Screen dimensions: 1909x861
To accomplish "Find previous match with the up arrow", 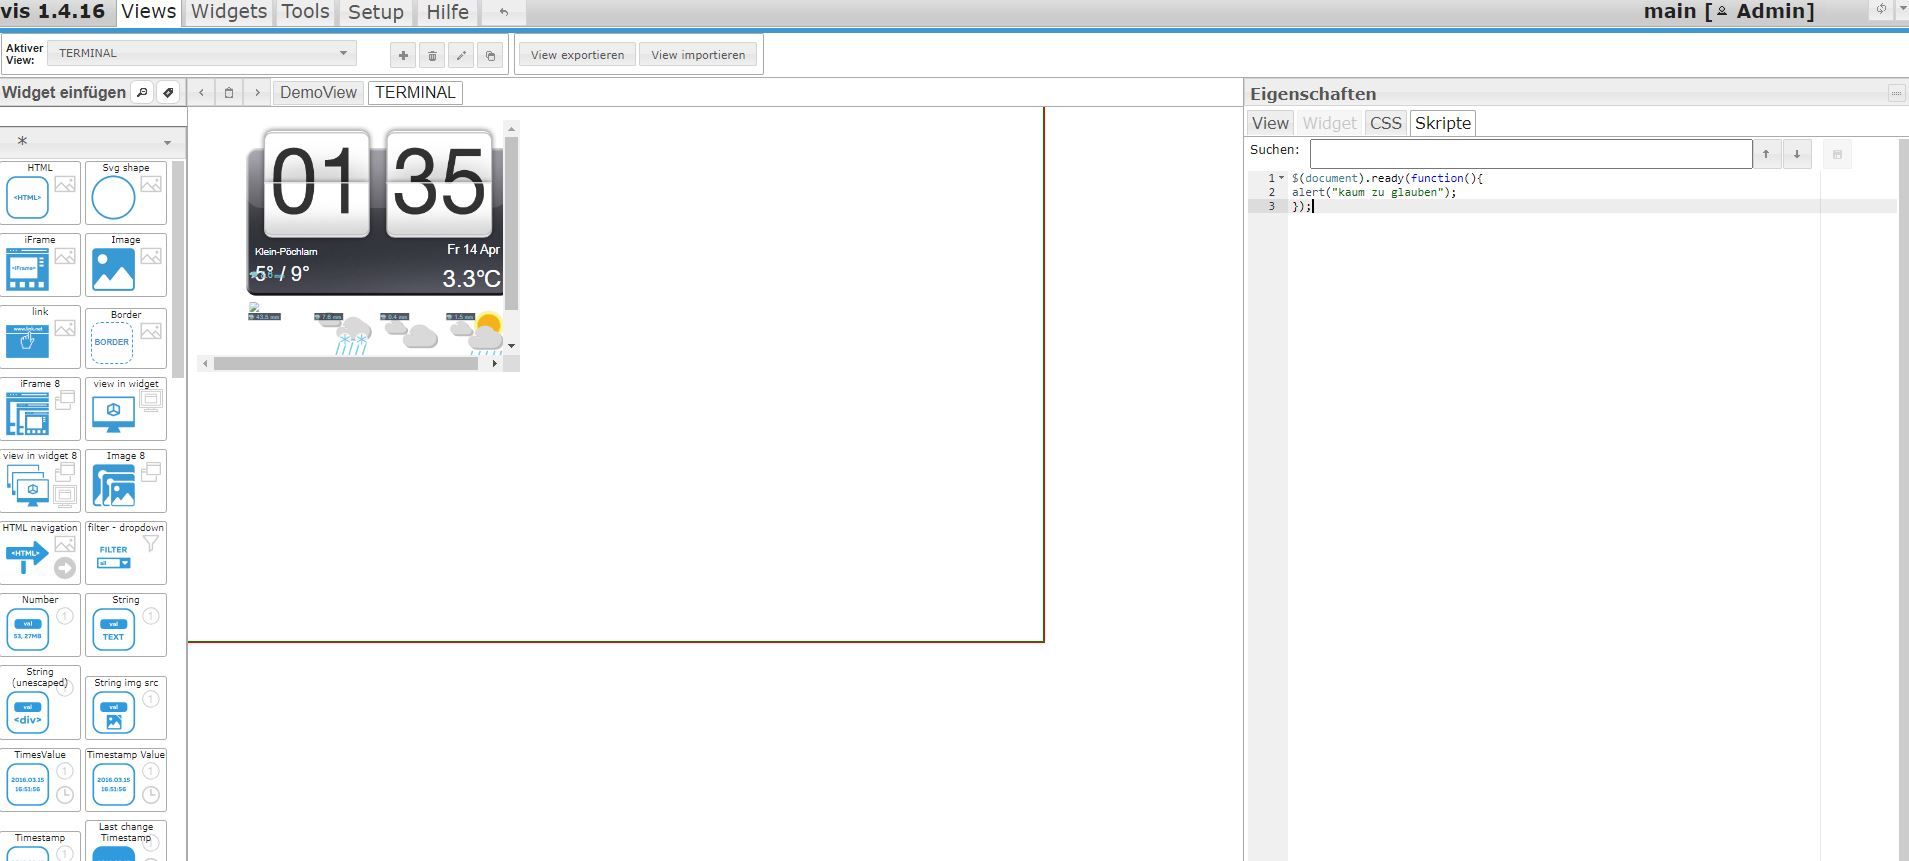I will (1766, 154).
